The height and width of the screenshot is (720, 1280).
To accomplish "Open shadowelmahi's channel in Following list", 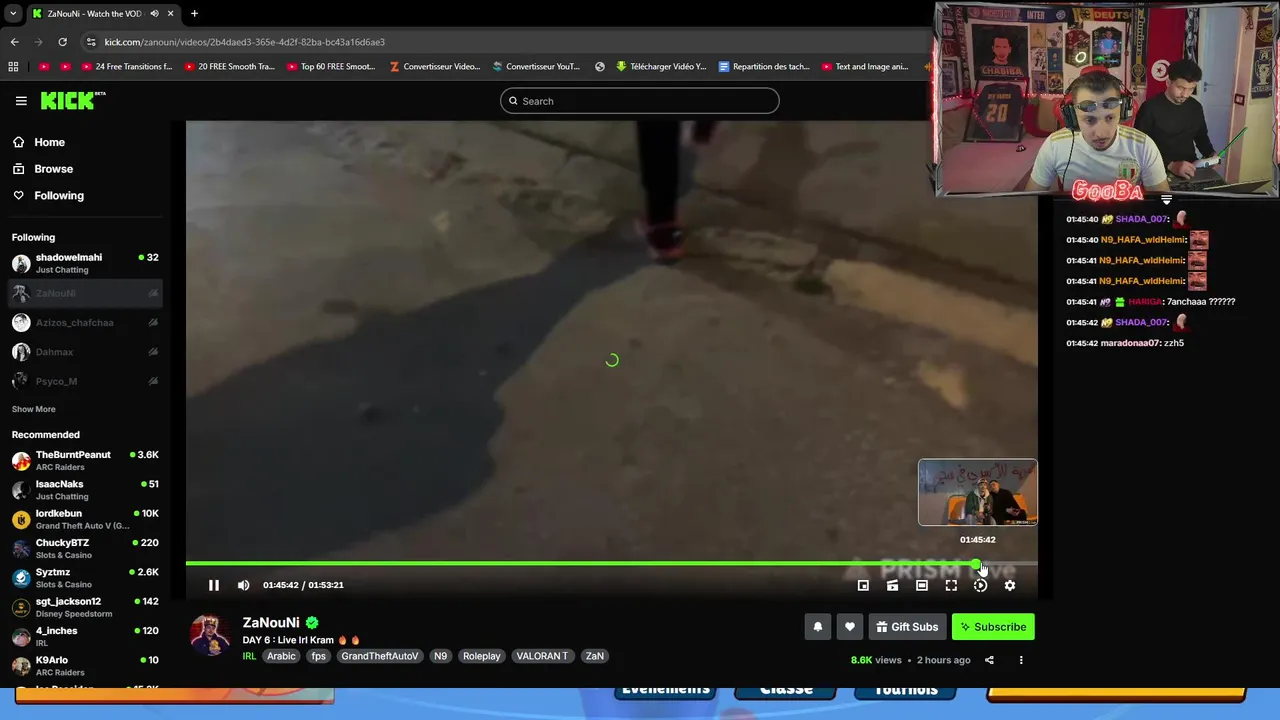I will 85,263.
